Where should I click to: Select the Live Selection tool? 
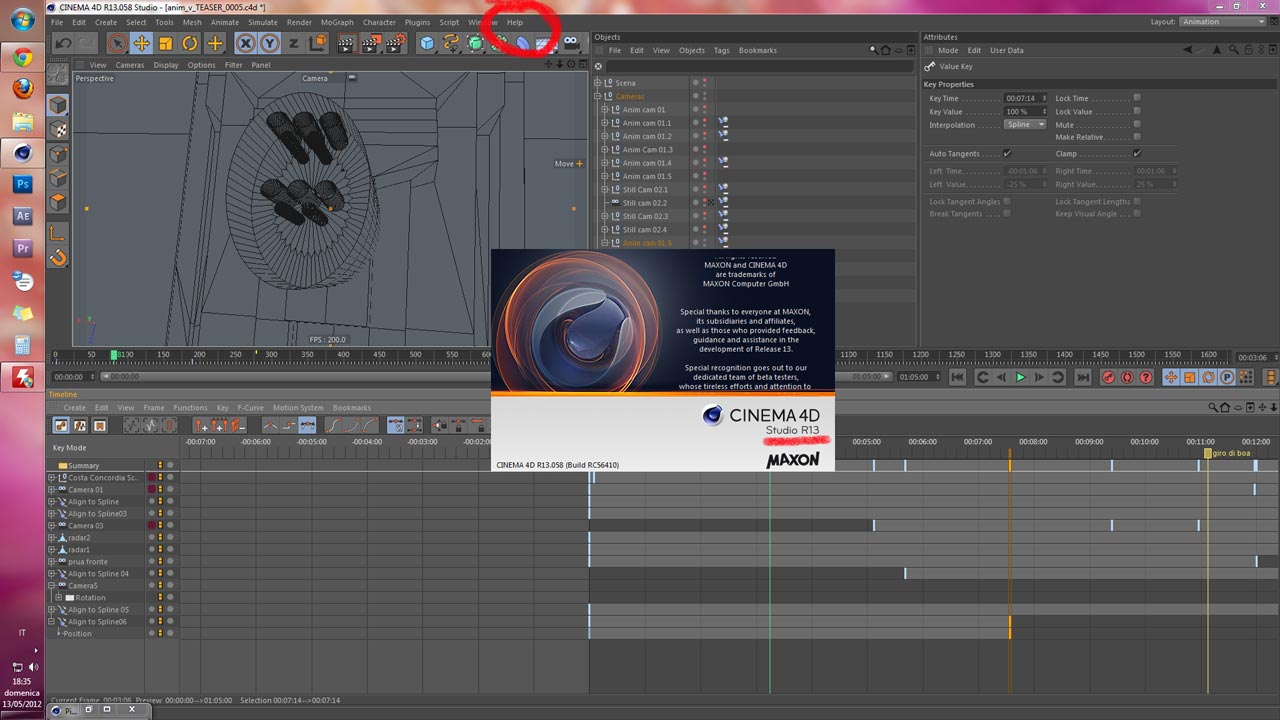(x=117, y=43)
